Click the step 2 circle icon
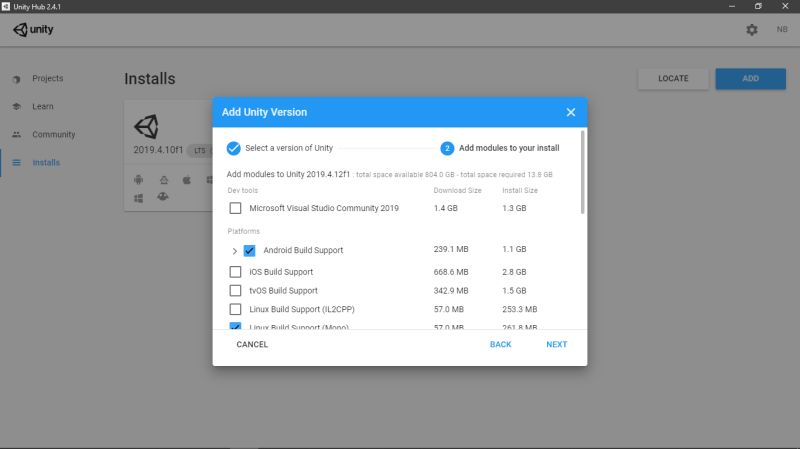 447,148
